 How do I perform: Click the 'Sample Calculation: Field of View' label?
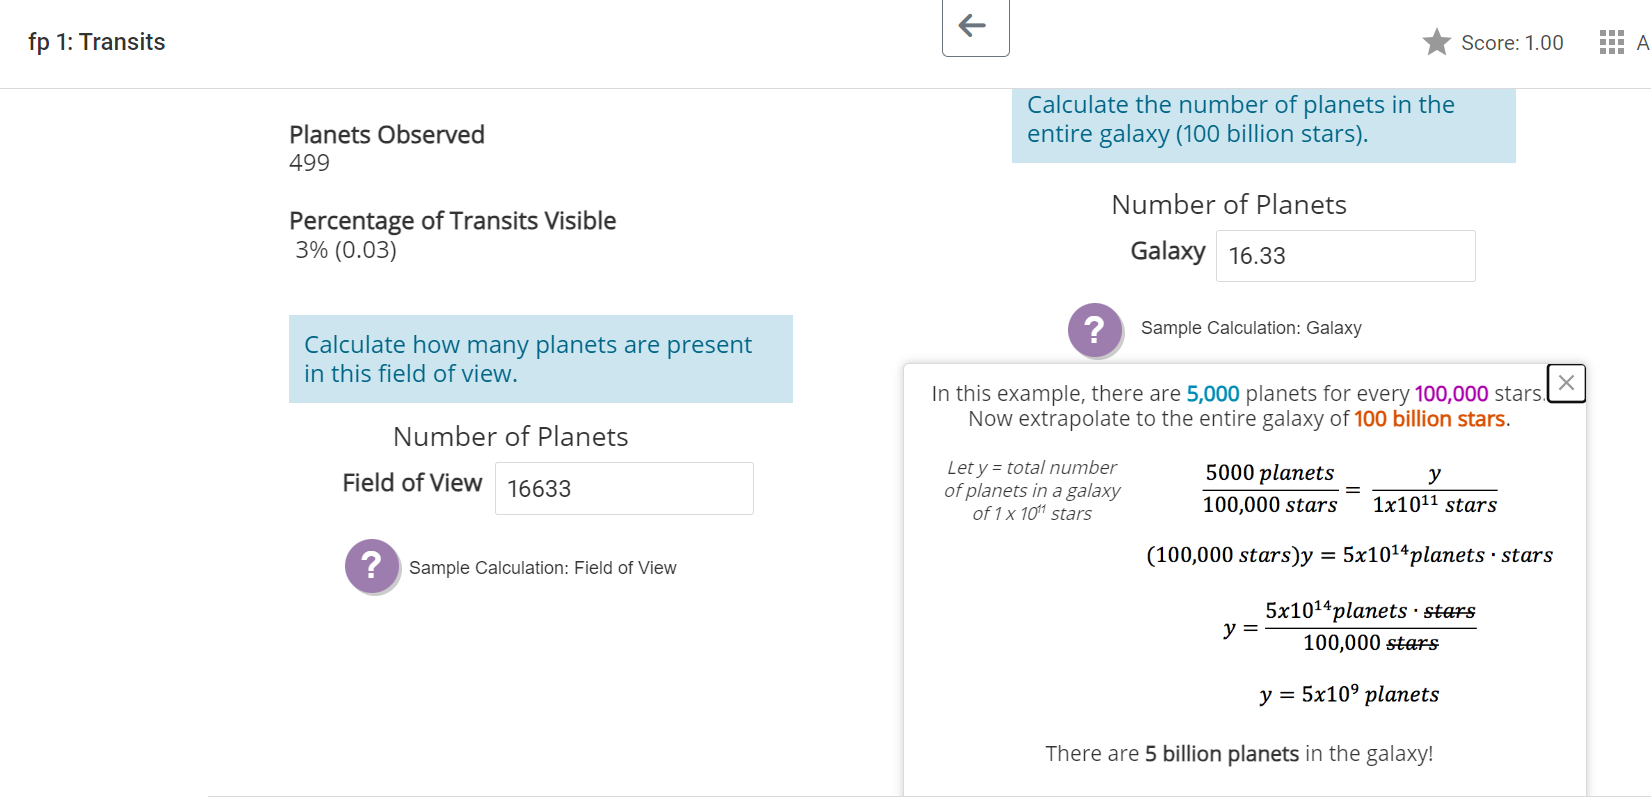543,567
